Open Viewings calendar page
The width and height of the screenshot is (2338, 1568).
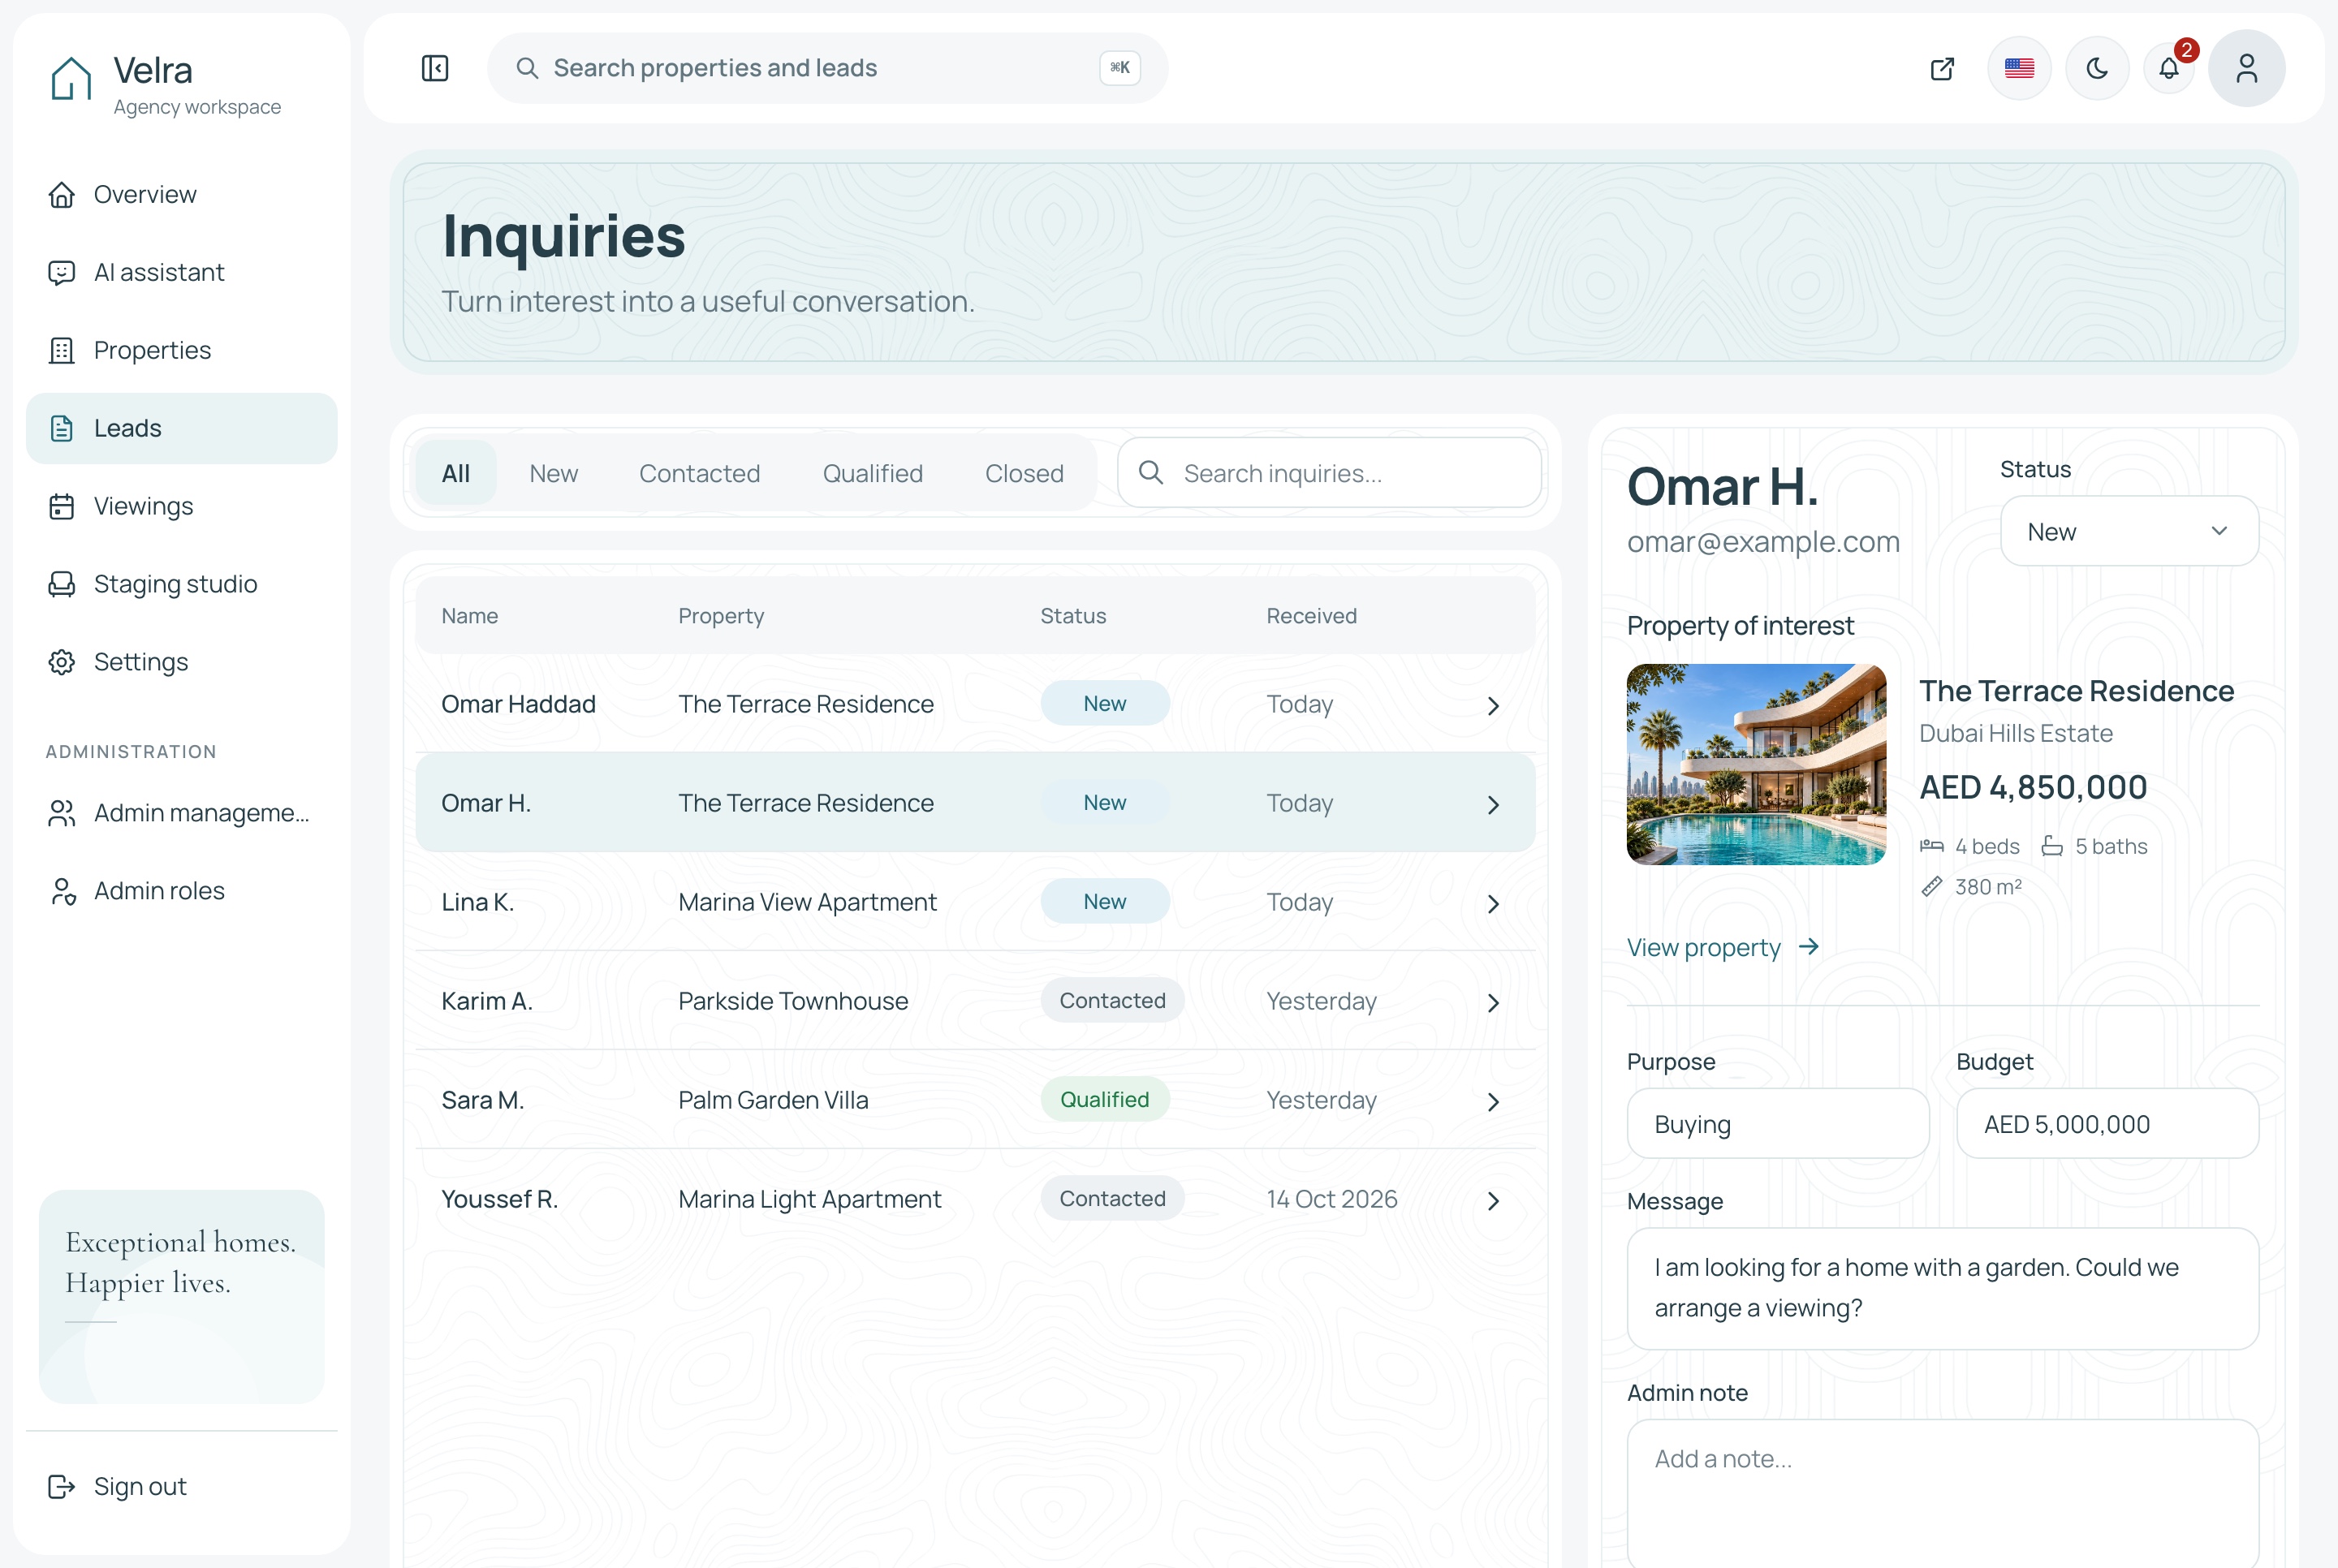pyautogui.click(x=181, y=506)
